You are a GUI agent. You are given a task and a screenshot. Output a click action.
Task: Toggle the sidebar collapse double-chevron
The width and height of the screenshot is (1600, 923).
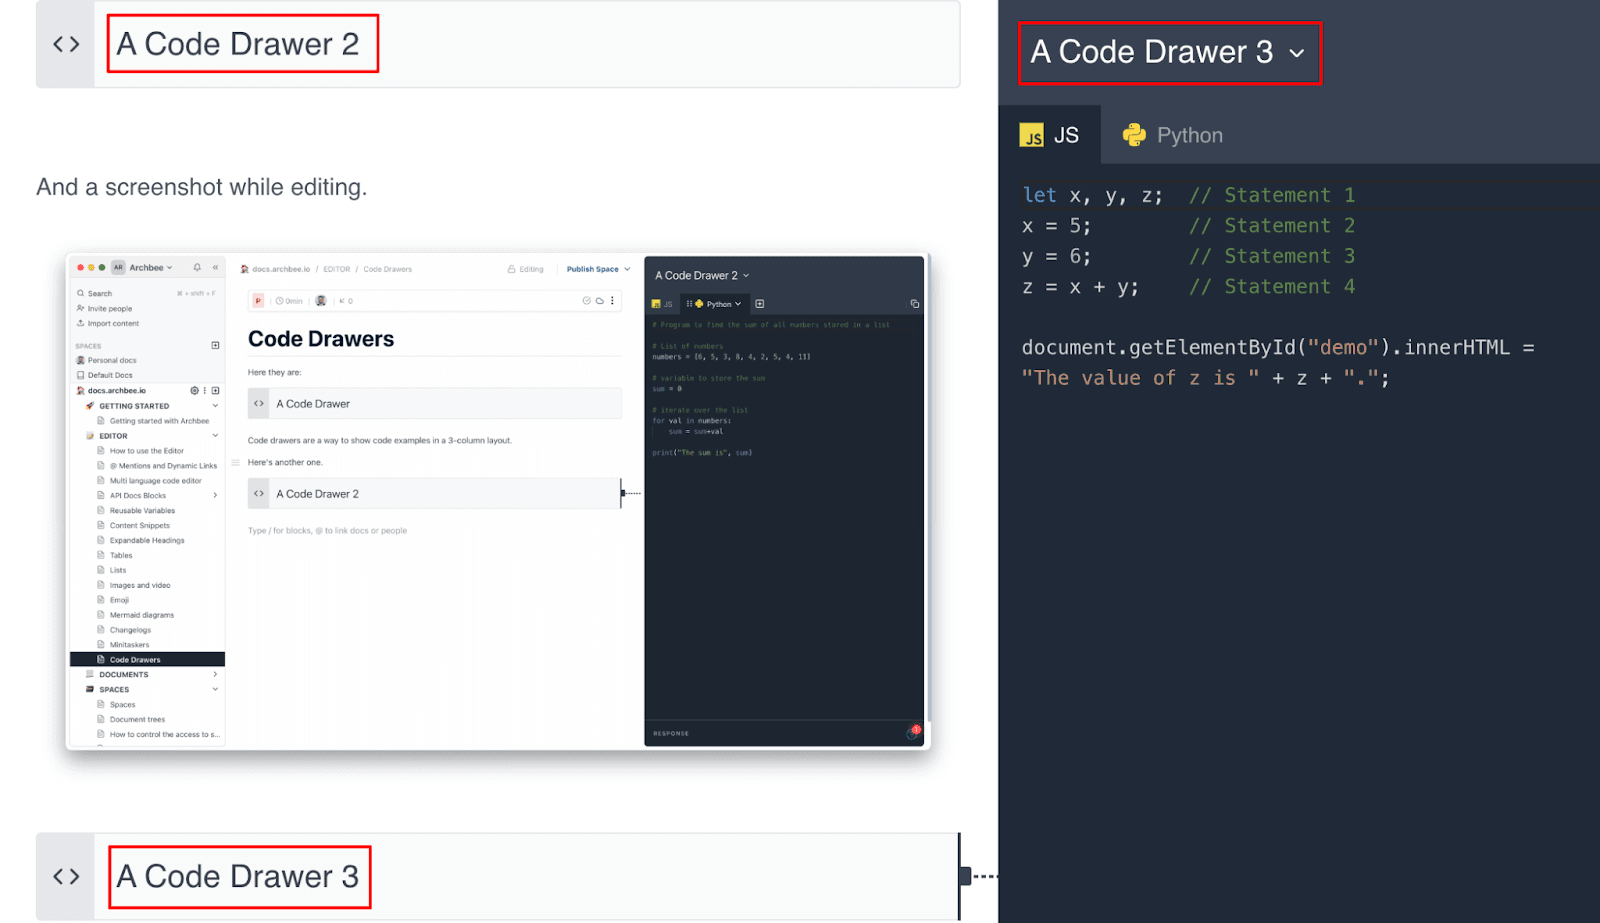pyautogui.click(x=215, y=267)
